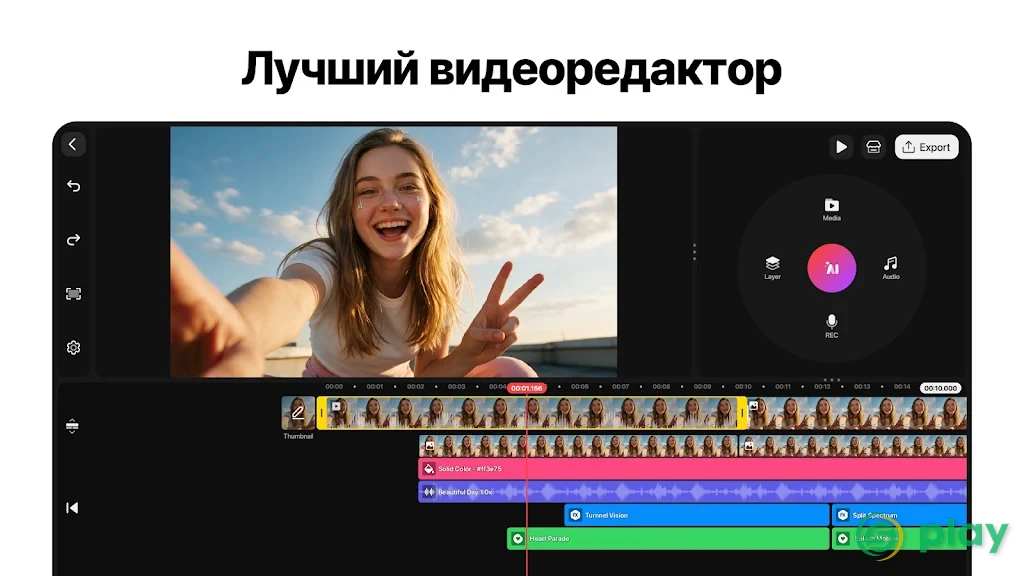Click the Solid Color paint bucket icon
This screenshot has height=576, width=1024.
coord(429,469)
